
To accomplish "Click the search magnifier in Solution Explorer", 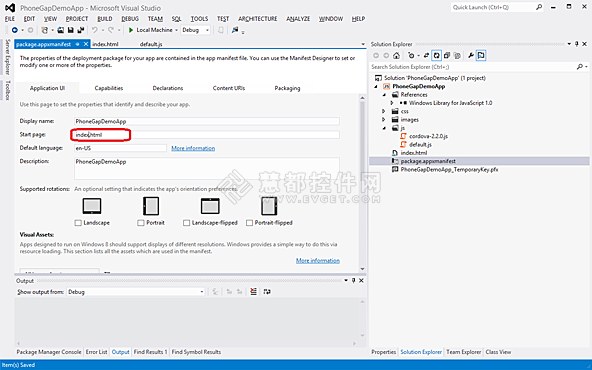I will pyautogui.click(x=580, y=67).
